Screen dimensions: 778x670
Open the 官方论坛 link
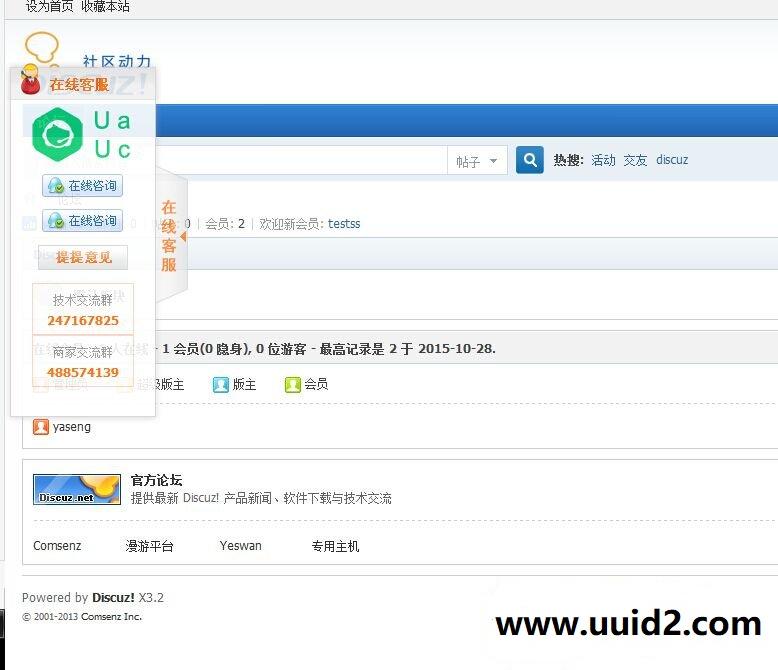coord(156,480)
